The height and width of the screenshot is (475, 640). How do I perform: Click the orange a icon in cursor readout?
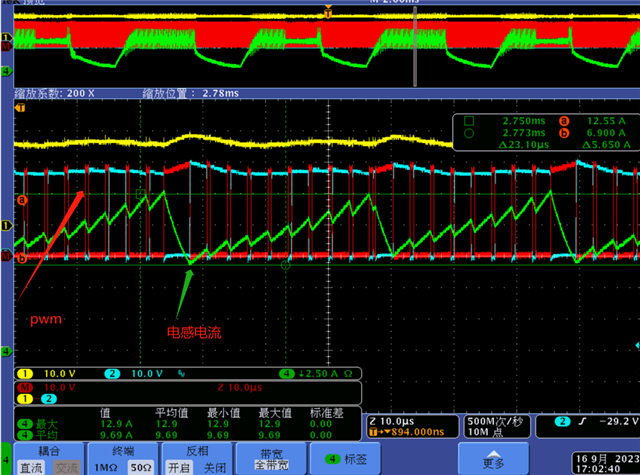click(x=564, y=121)
